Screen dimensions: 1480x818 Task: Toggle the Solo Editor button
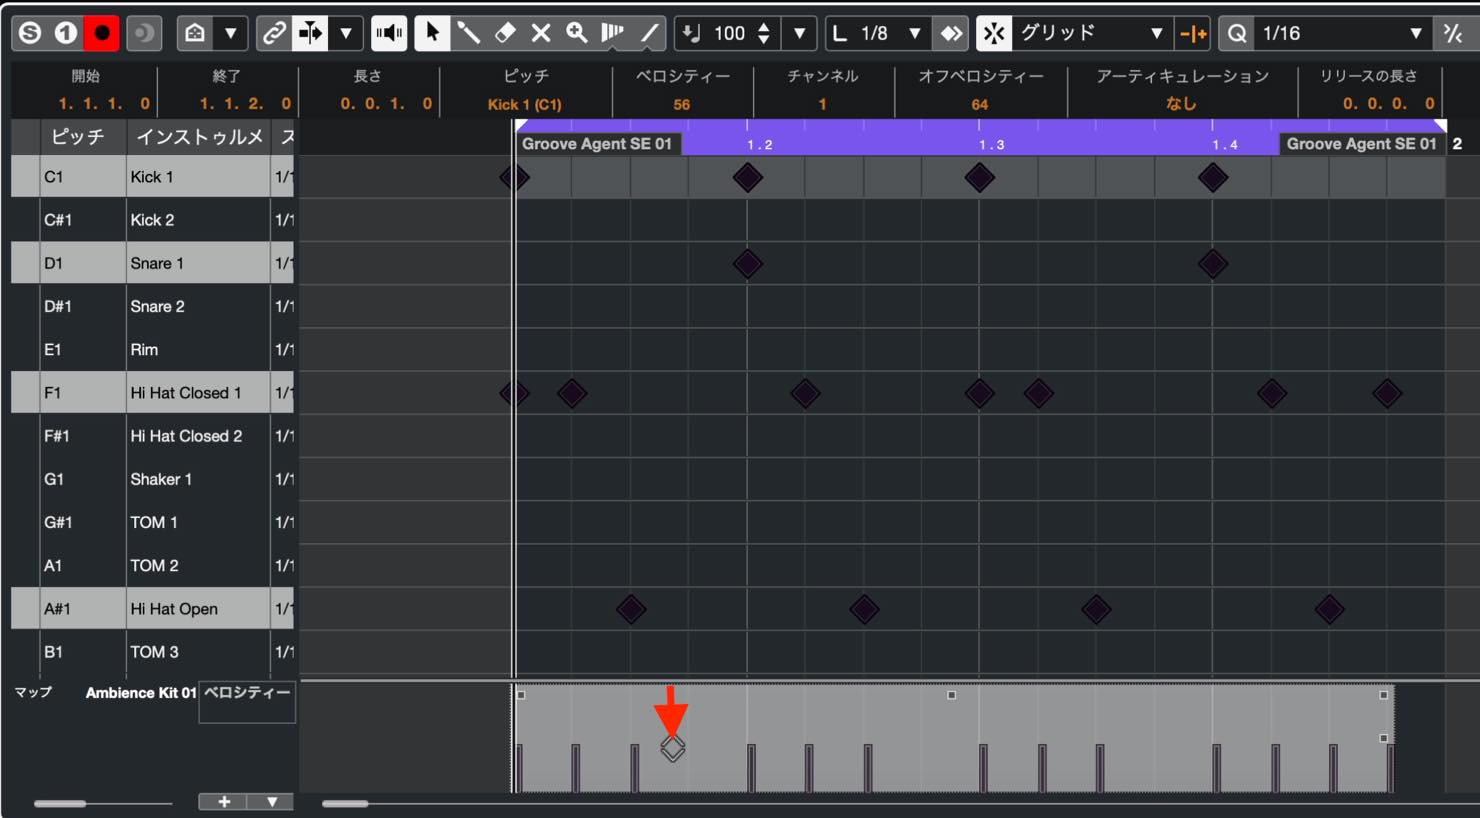point(30,33)
